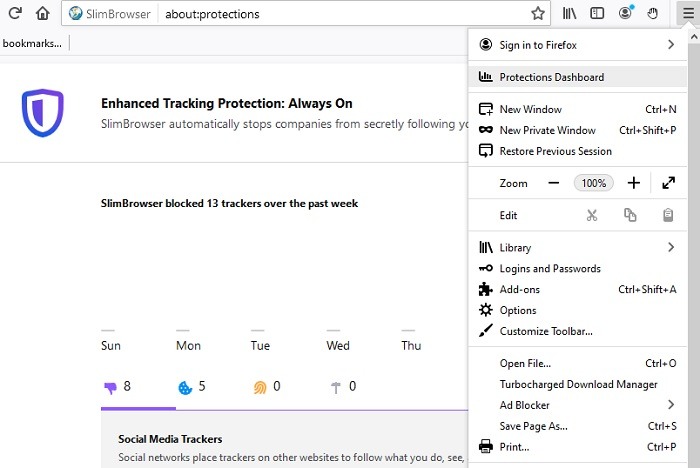
Task: Open the Firefox account toolbar icon
Action: point(626,13)
